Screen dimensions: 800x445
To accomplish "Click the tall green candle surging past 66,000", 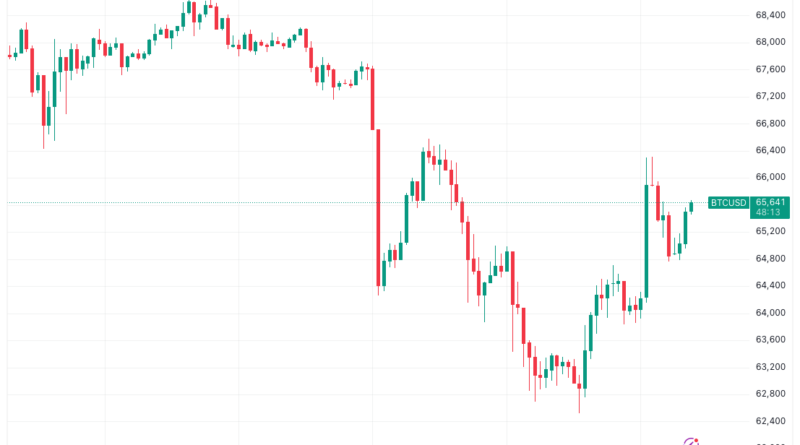I will tap(646, 240).
